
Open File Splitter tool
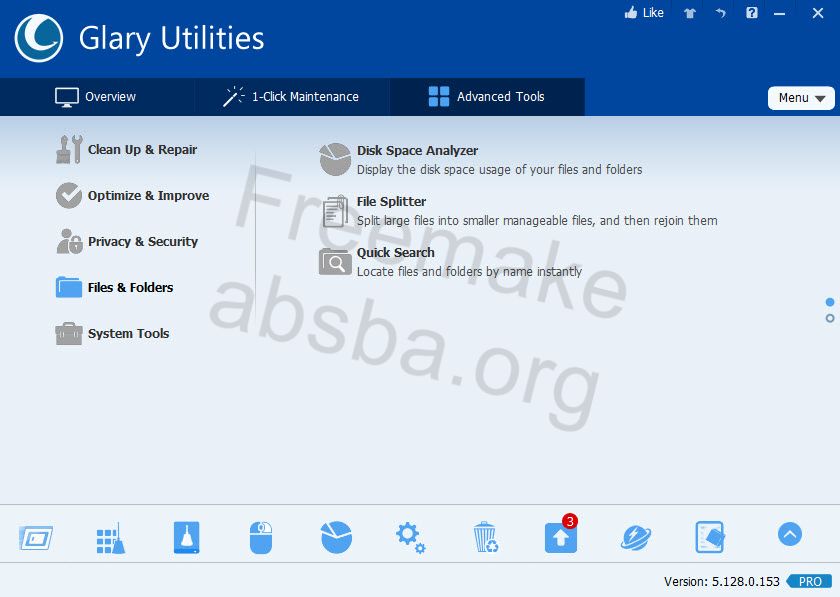pyautogui.click(x=392, y=202)
